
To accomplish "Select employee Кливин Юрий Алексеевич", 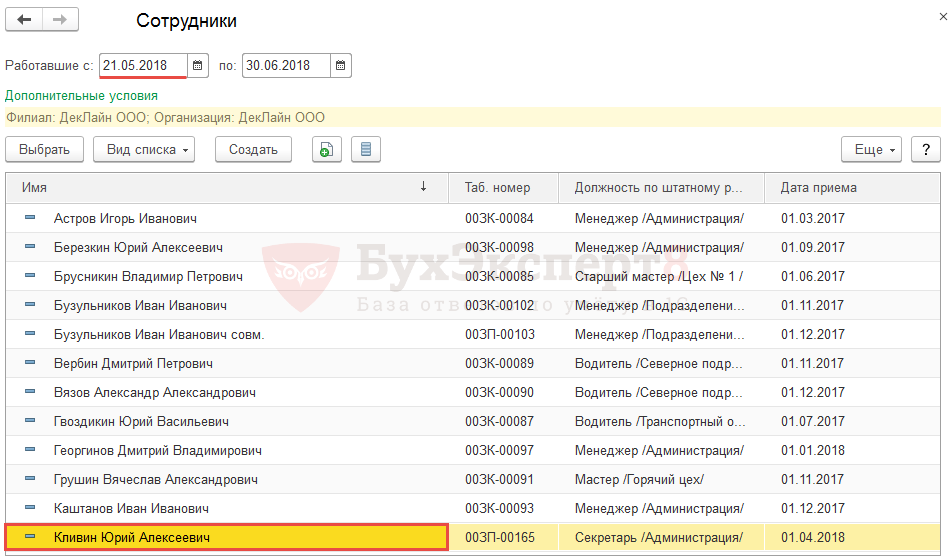I will (132, 538).
